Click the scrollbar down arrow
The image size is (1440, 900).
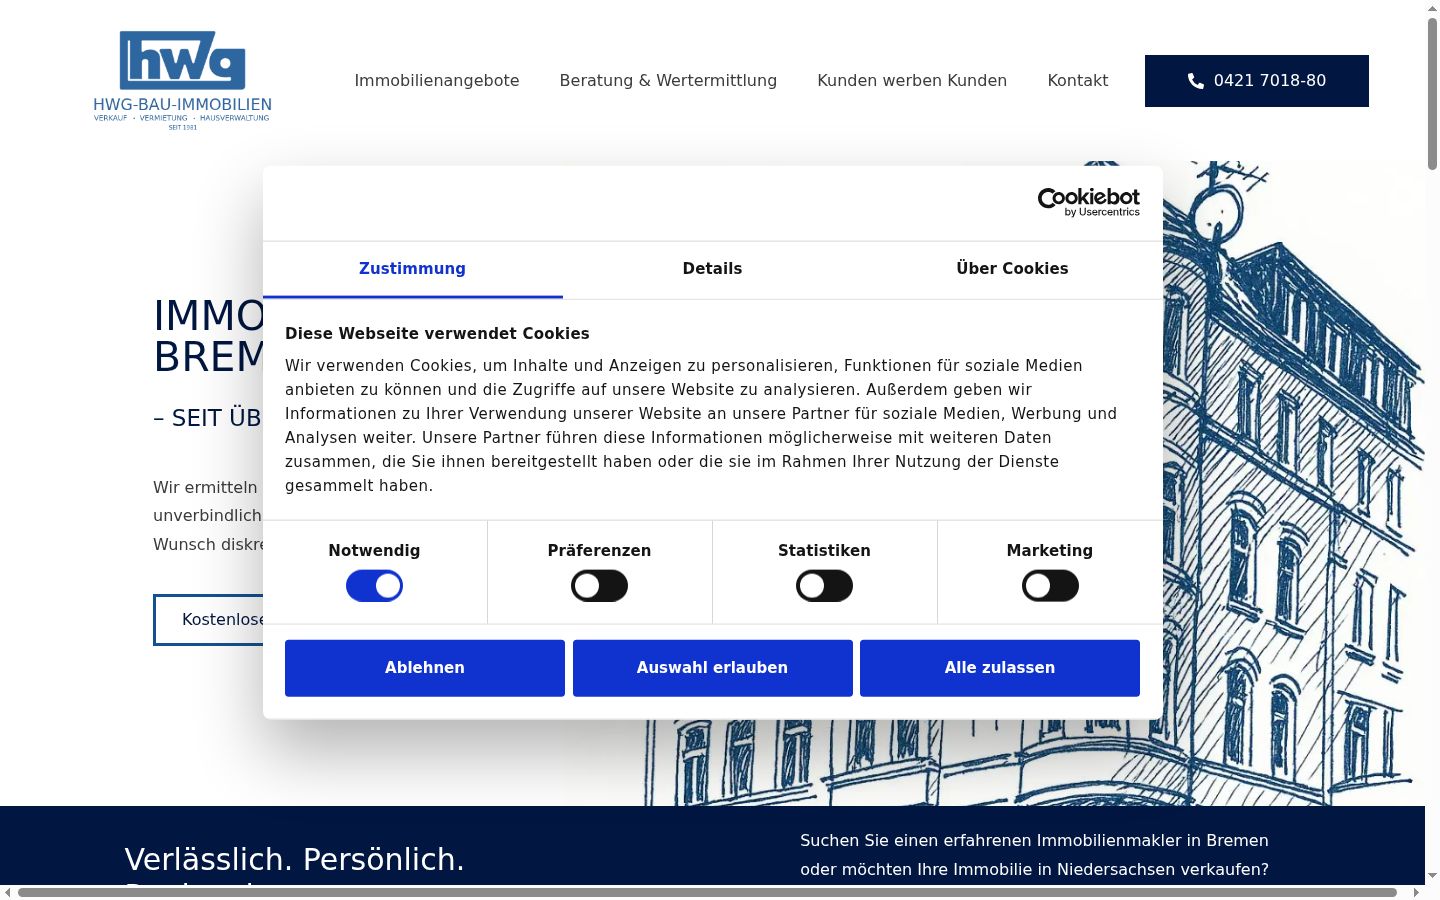pyautogui.click(x=1432, y=876)
